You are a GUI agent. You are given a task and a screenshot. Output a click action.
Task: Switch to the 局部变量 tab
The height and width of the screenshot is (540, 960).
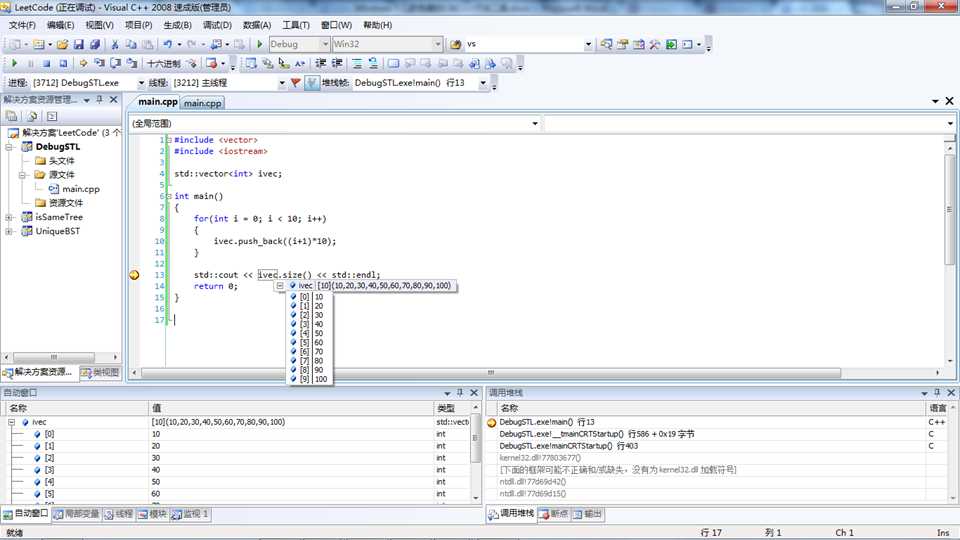point(77,514)
